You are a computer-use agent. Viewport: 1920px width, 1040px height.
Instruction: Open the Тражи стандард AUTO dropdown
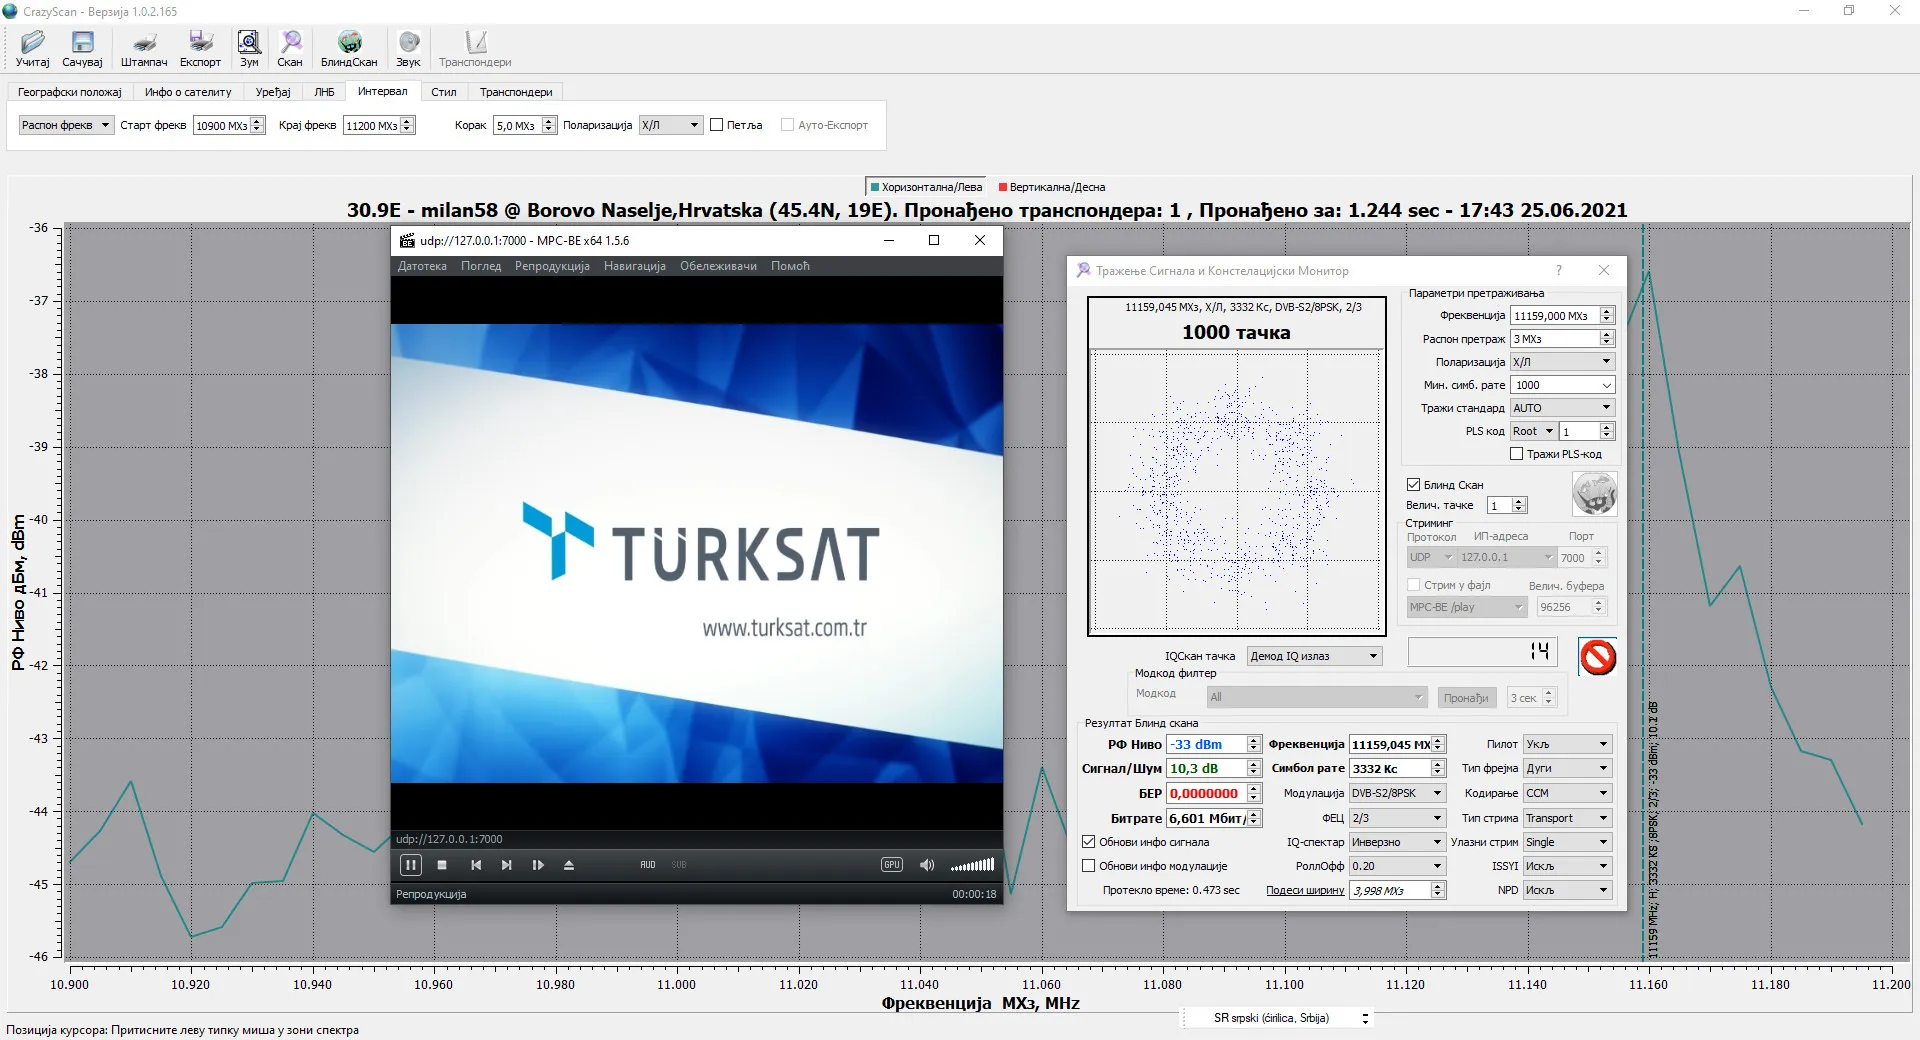point(1562,408)
